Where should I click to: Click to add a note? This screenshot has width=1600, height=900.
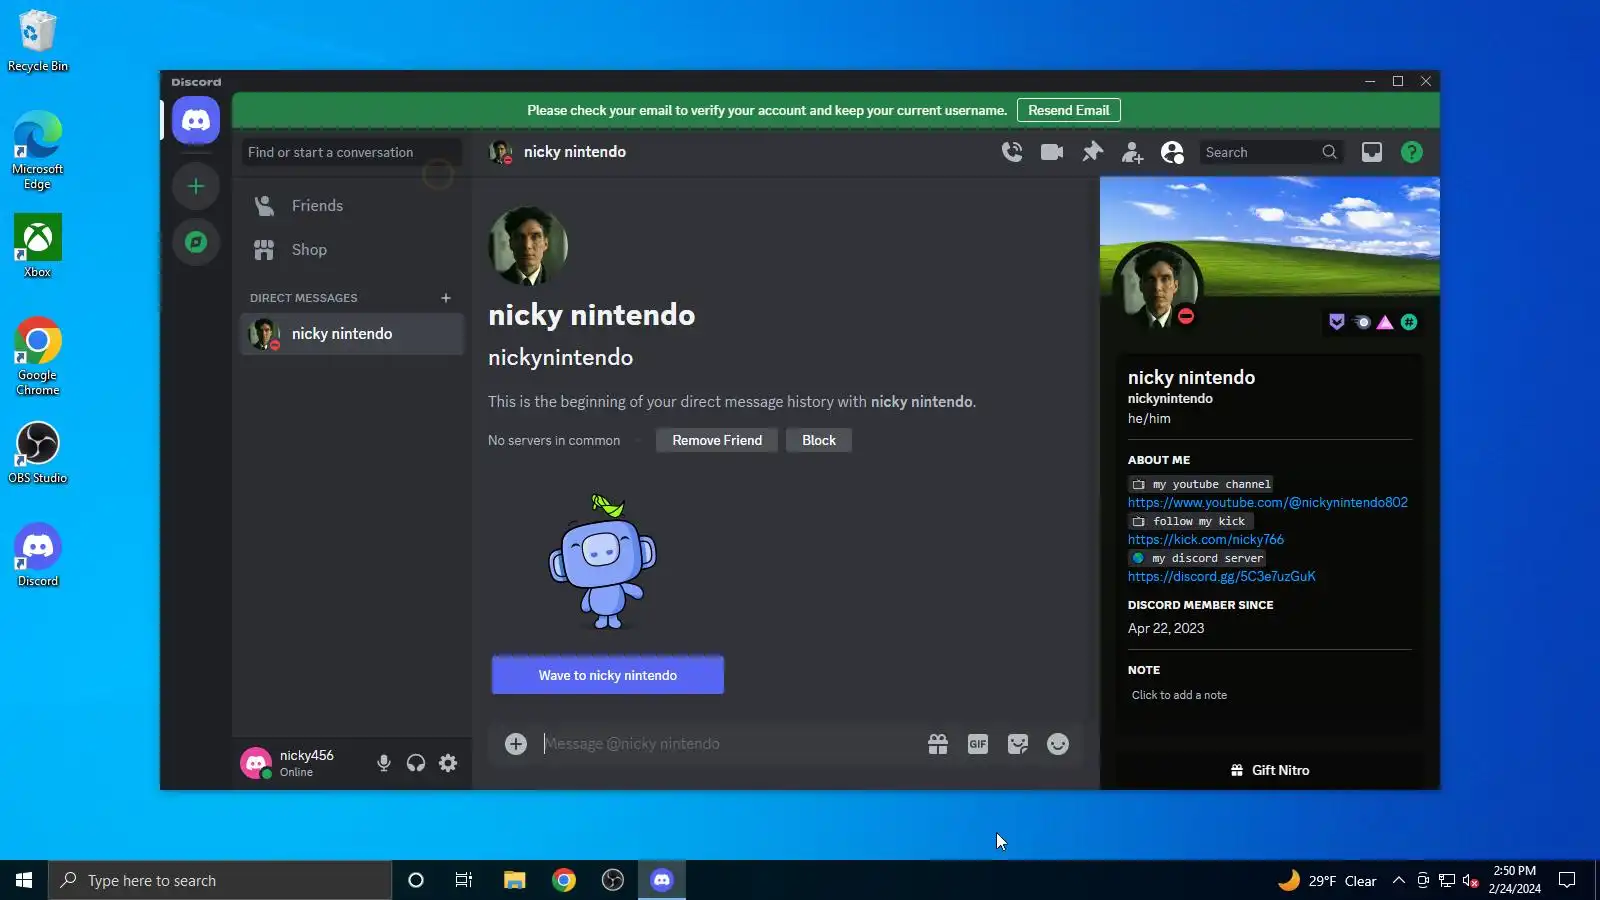click(x=1179, y=695)
